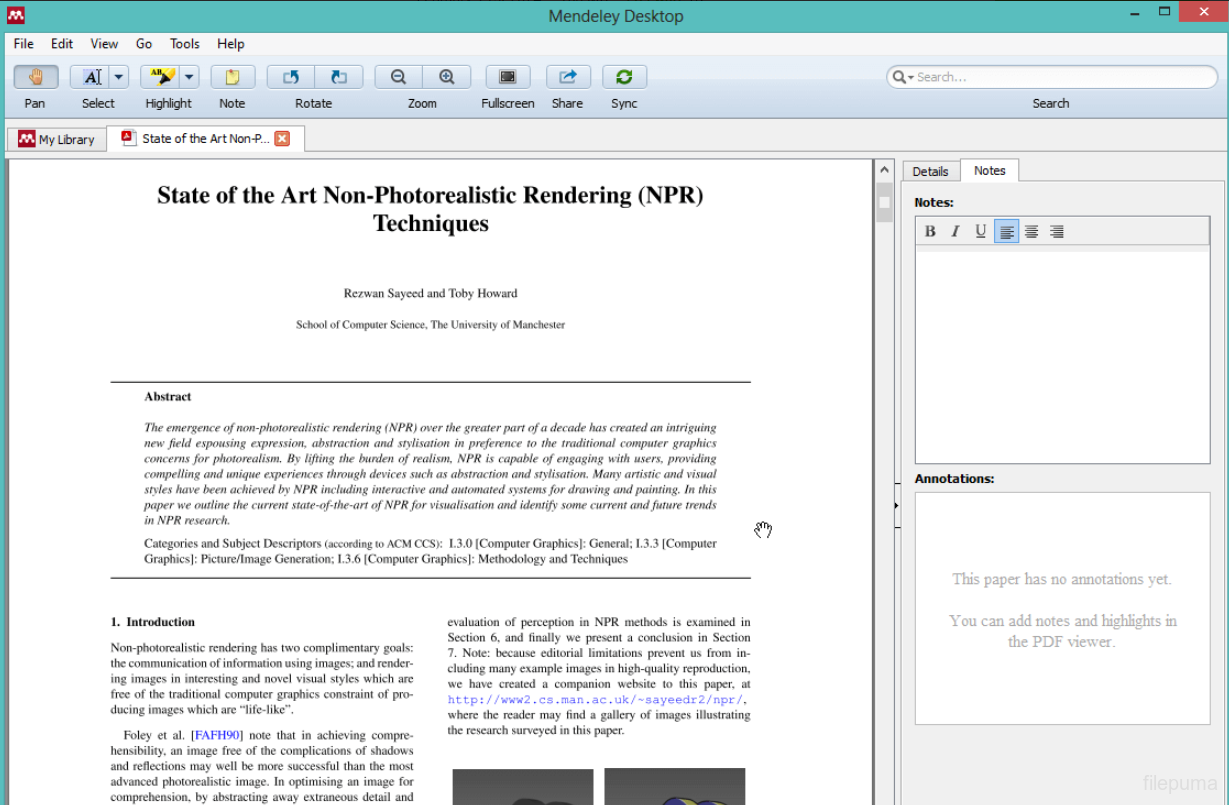Enter Fullscreen reading mode

point(507,77)
